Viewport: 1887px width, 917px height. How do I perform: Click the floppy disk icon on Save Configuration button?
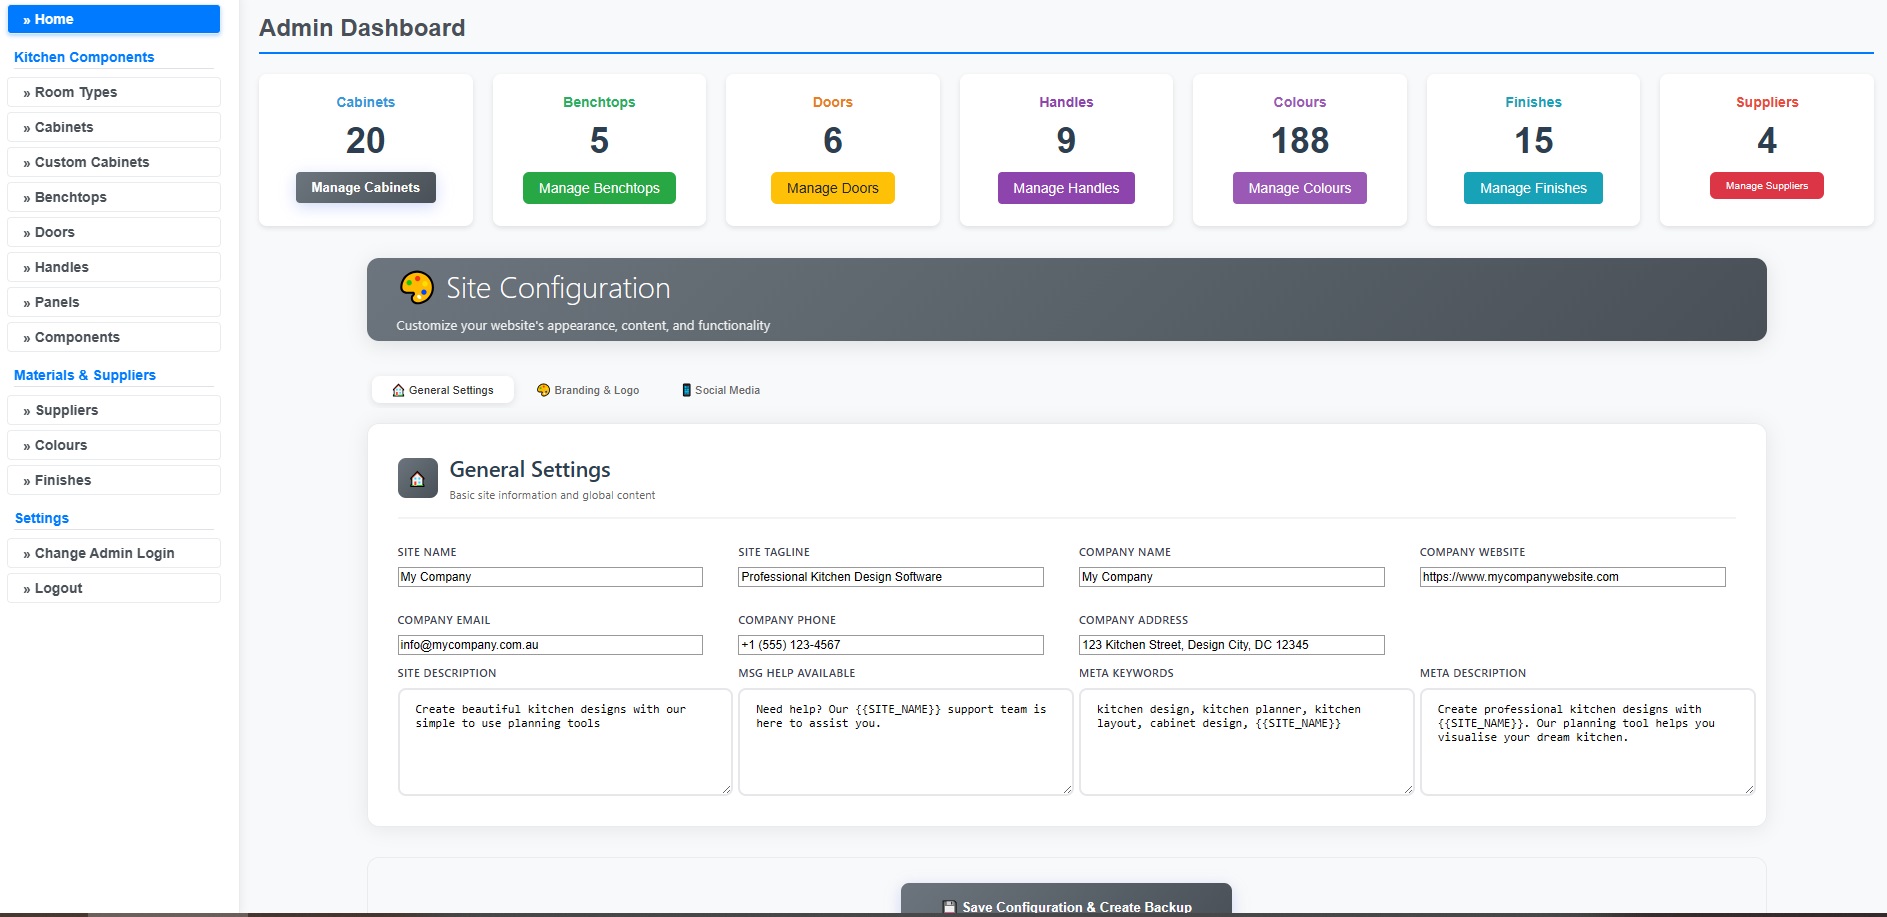click(949, 907)
